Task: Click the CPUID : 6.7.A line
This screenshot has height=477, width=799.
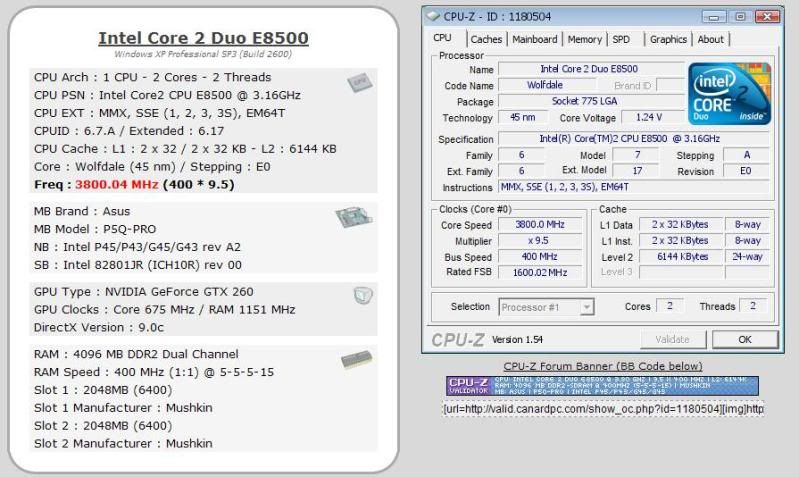Action: click(129, 131)
